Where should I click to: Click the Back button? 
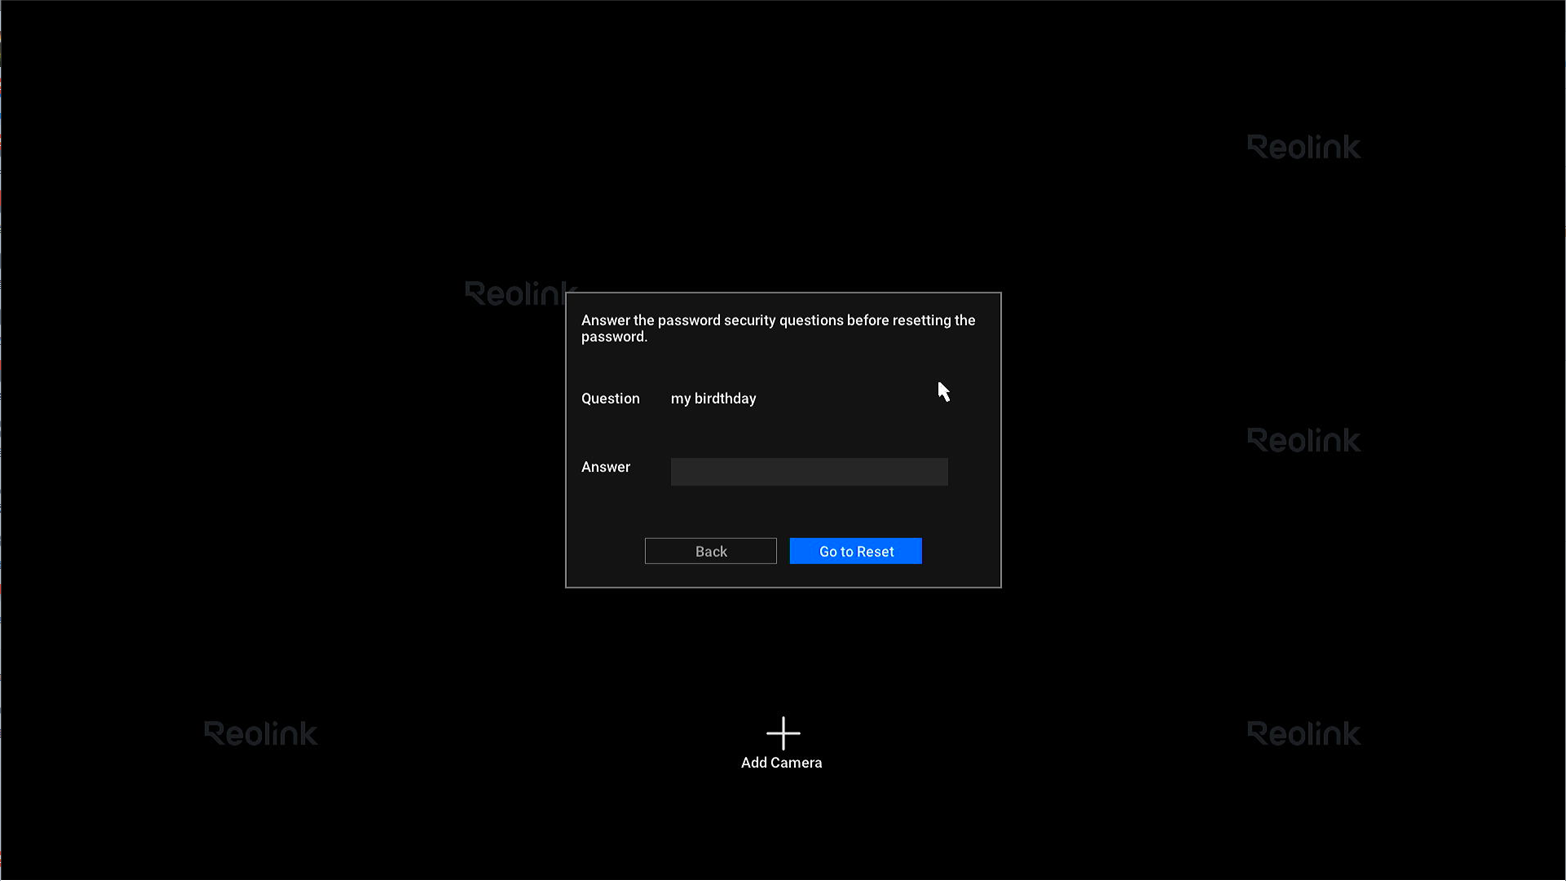point(711,551)
